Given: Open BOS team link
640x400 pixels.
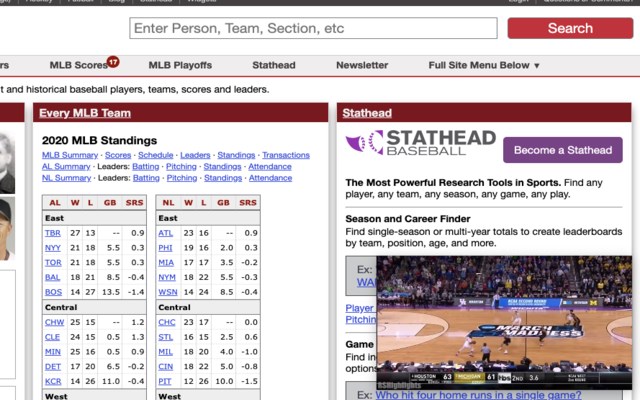Looking at the screenshot, I should (x=53, y=292).
